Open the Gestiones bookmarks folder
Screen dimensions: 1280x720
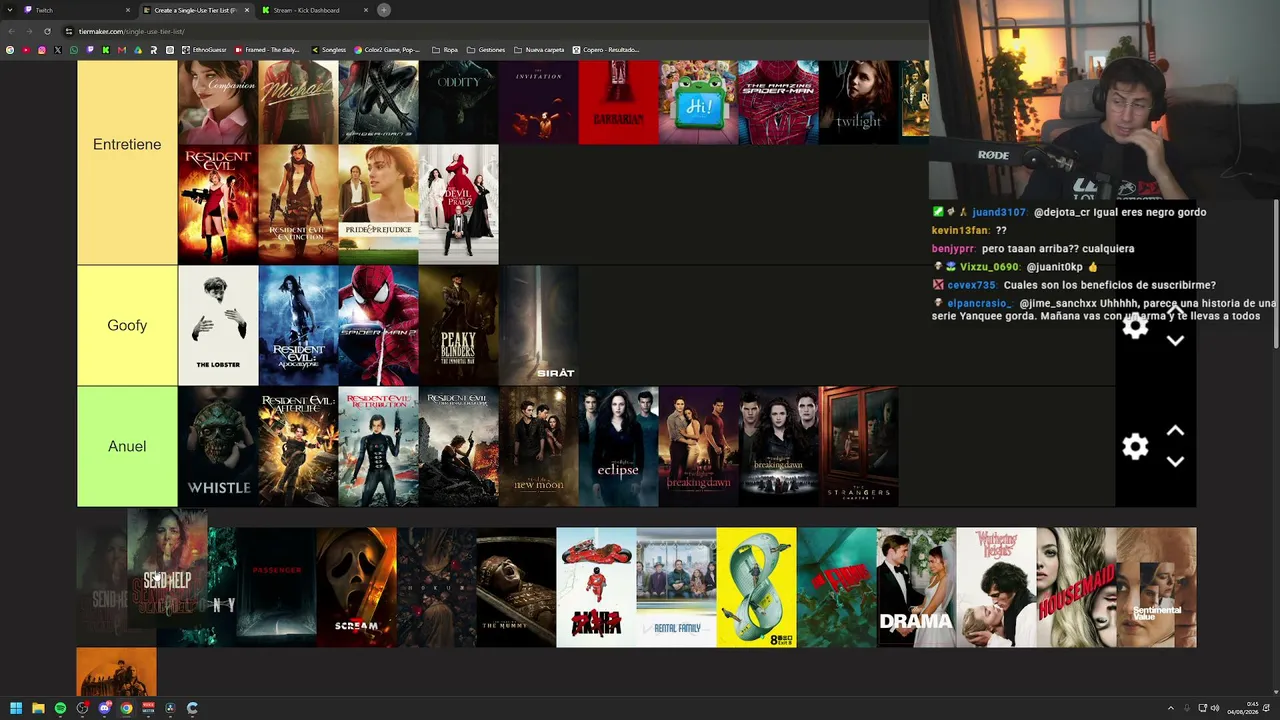(486, 50)
